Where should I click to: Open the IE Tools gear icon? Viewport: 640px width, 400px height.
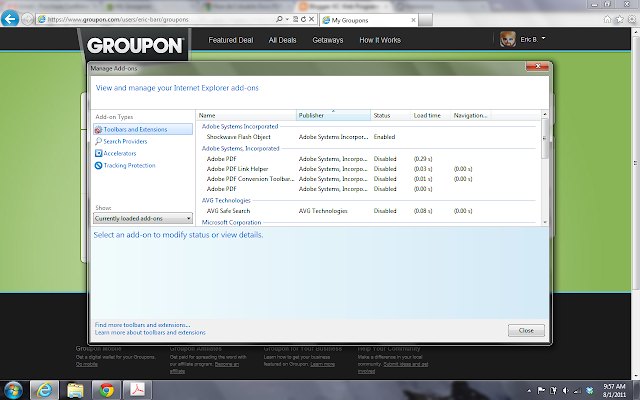pos(632,19)
